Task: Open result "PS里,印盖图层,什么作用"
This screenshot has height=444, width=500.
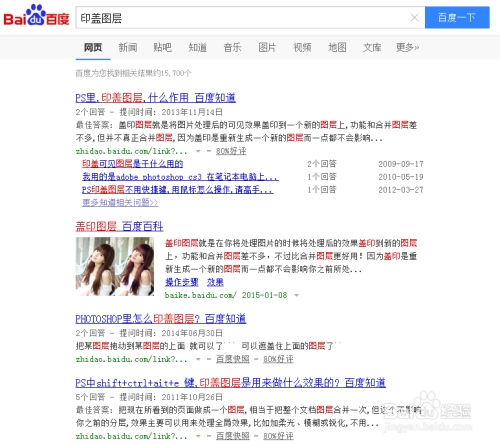Action: [x=156, y=98]
